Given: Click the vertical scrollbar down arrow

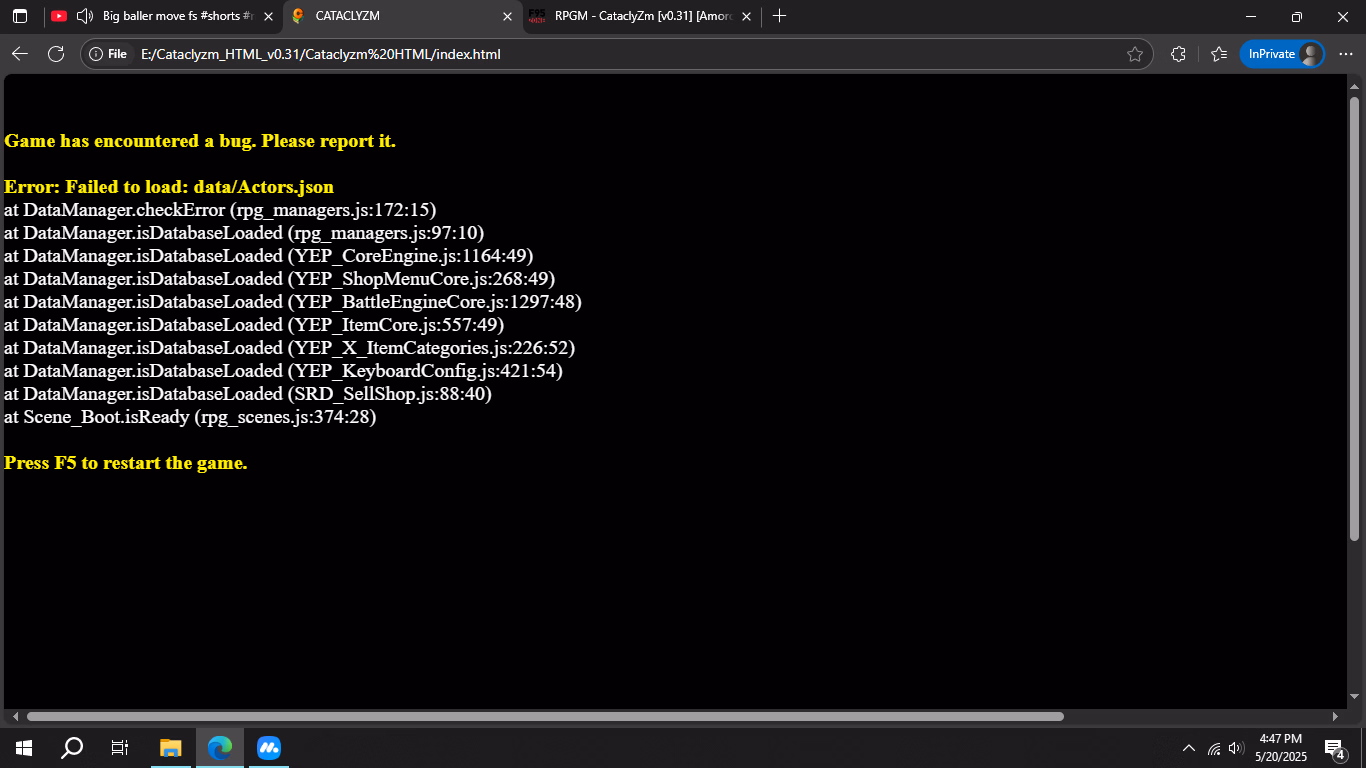Looking at the screenshot, I should [1355, 696].
